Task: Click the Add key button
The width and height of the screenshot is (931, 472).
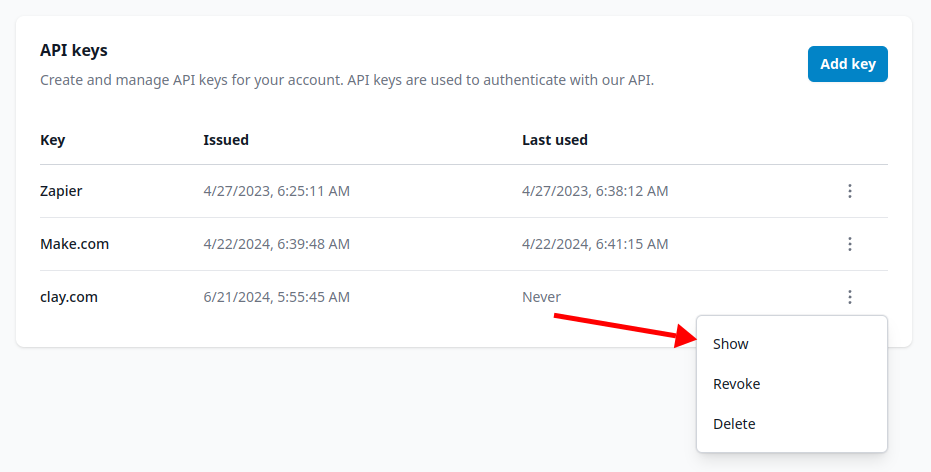Action: [x=847, y=64]
